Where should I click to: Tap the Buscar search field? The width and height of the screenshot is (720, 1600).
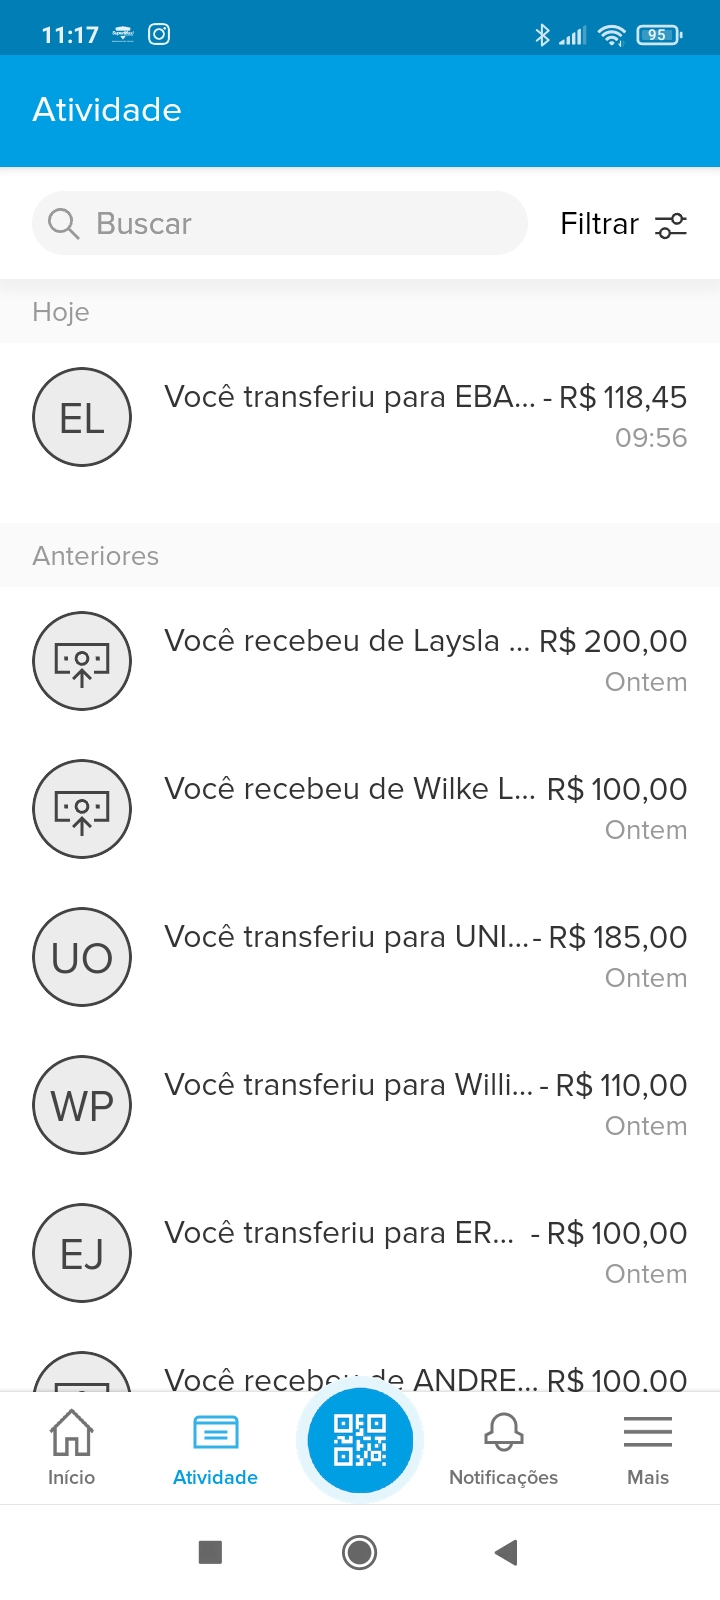click(300, 223)
